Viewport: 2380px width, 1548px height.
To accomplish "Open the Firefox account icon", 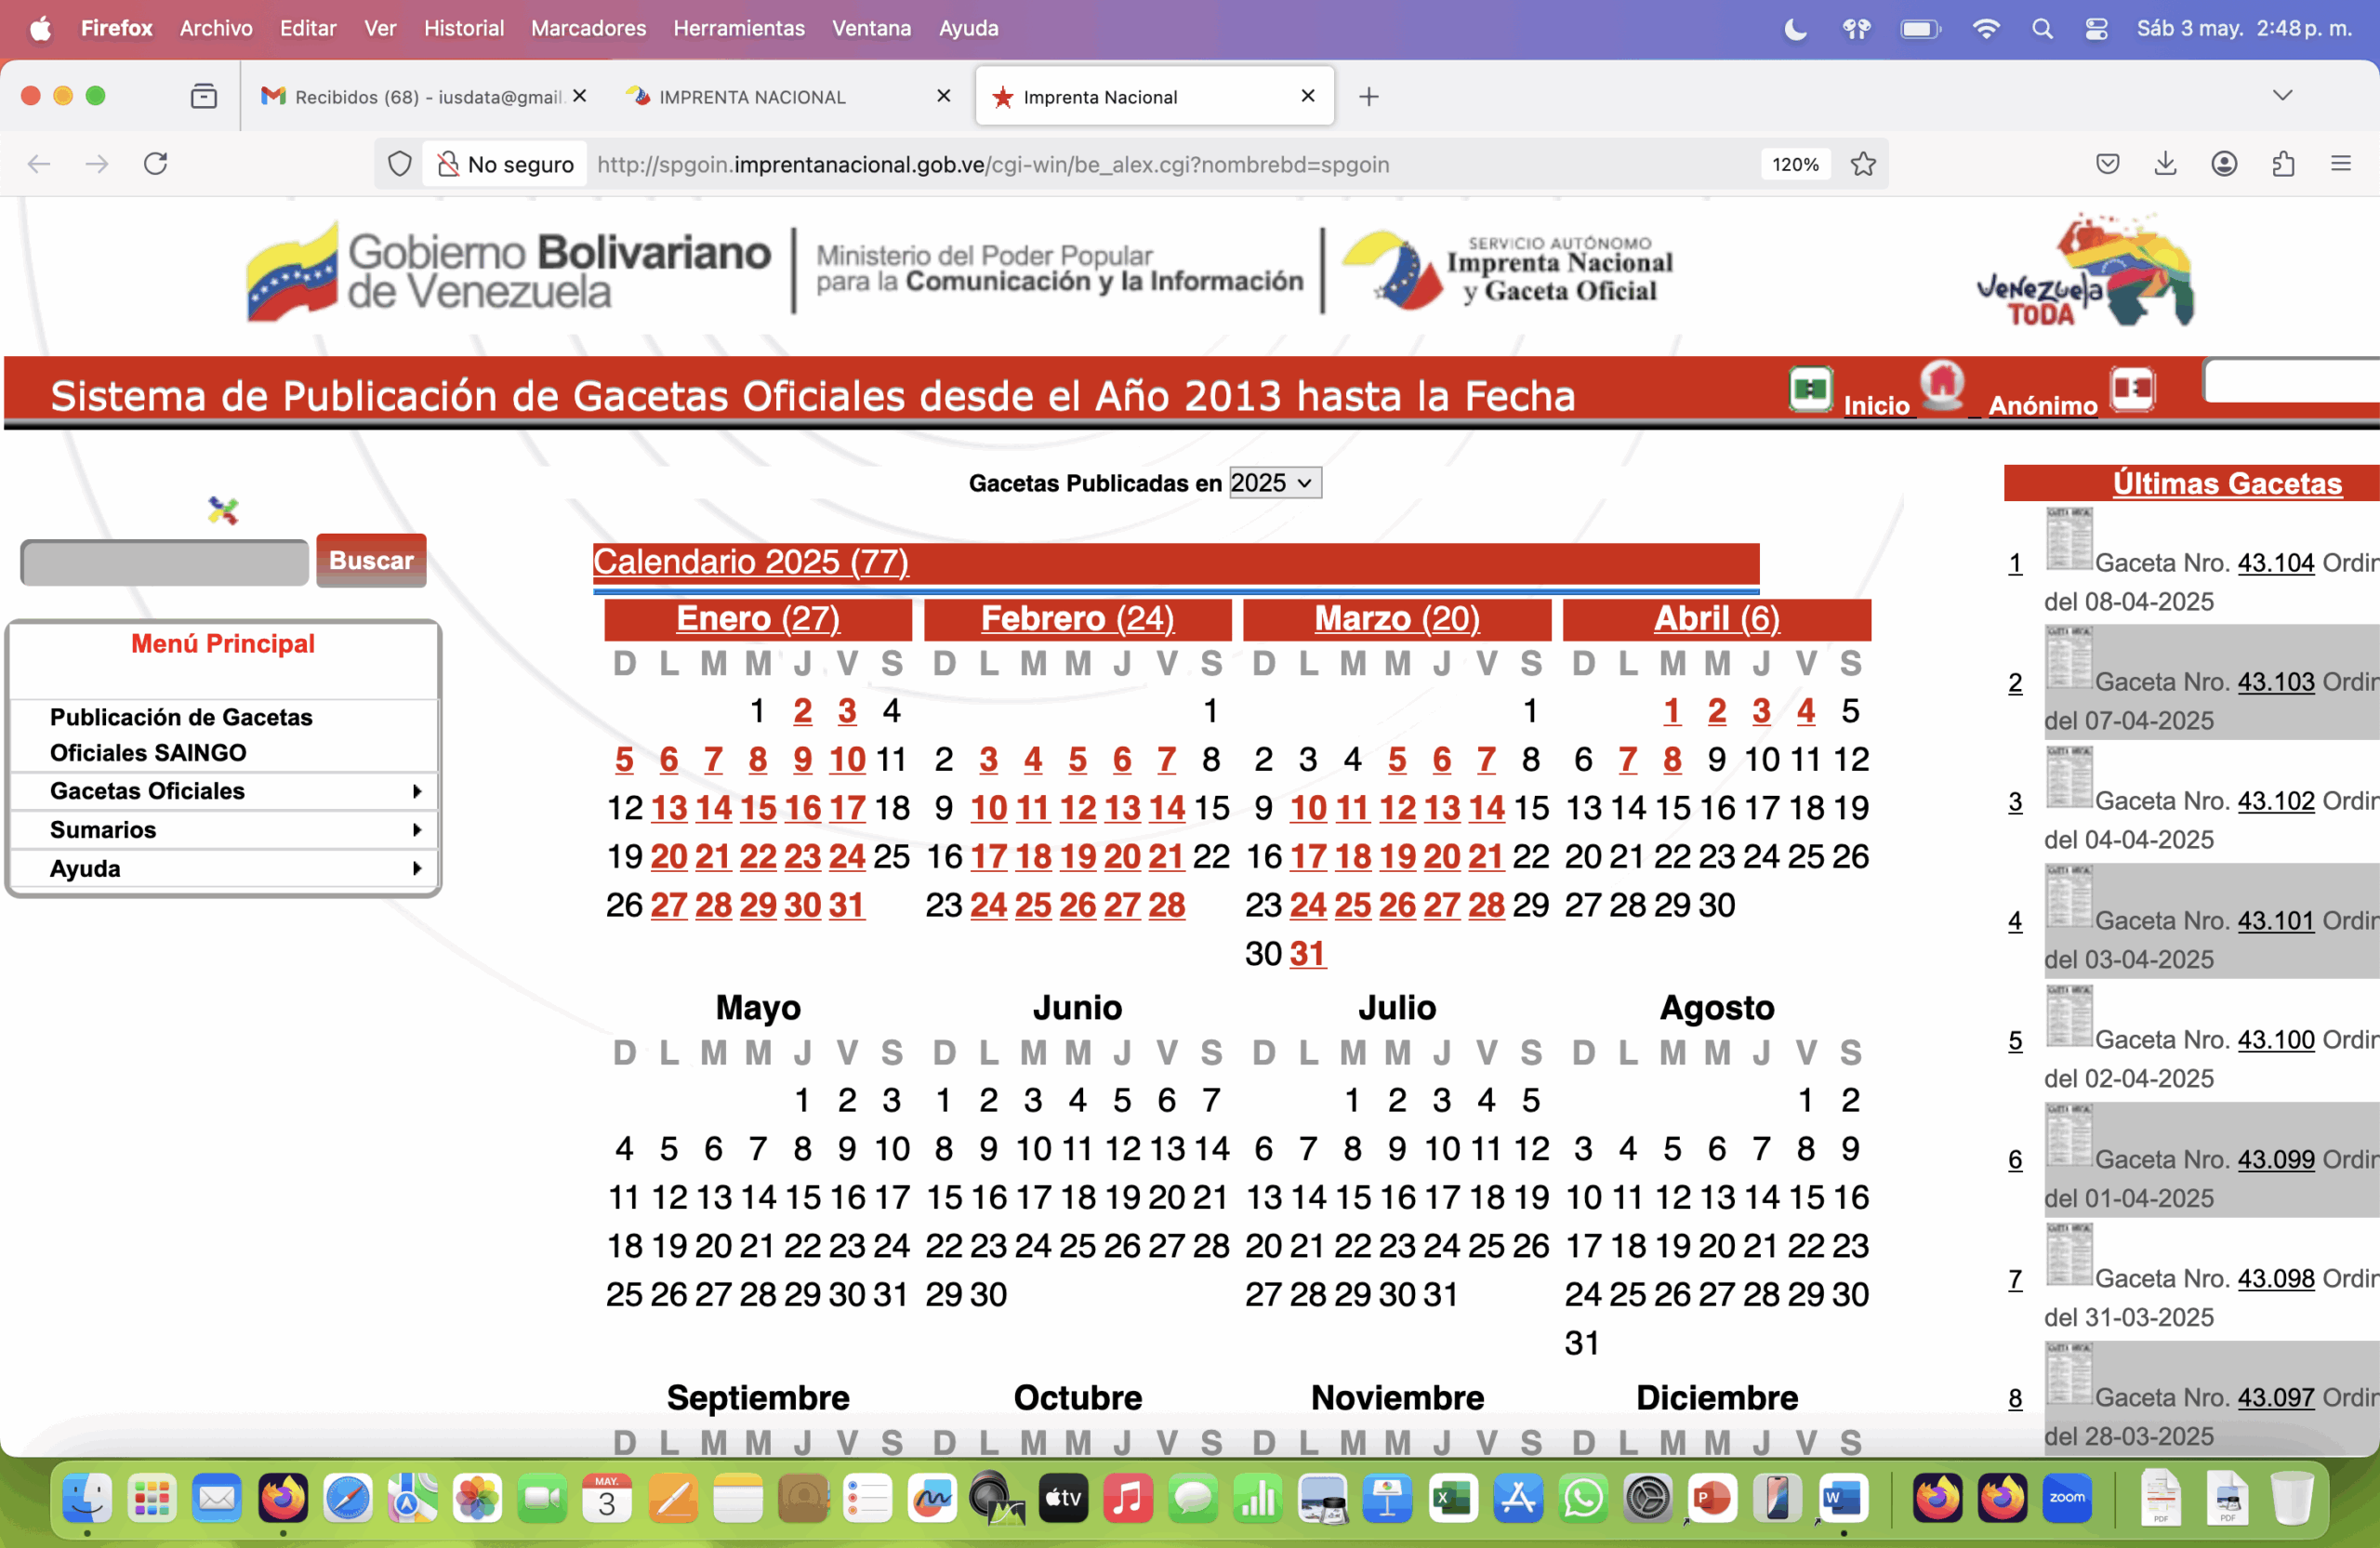I will pyautogui.click(x=2224, y=164).
